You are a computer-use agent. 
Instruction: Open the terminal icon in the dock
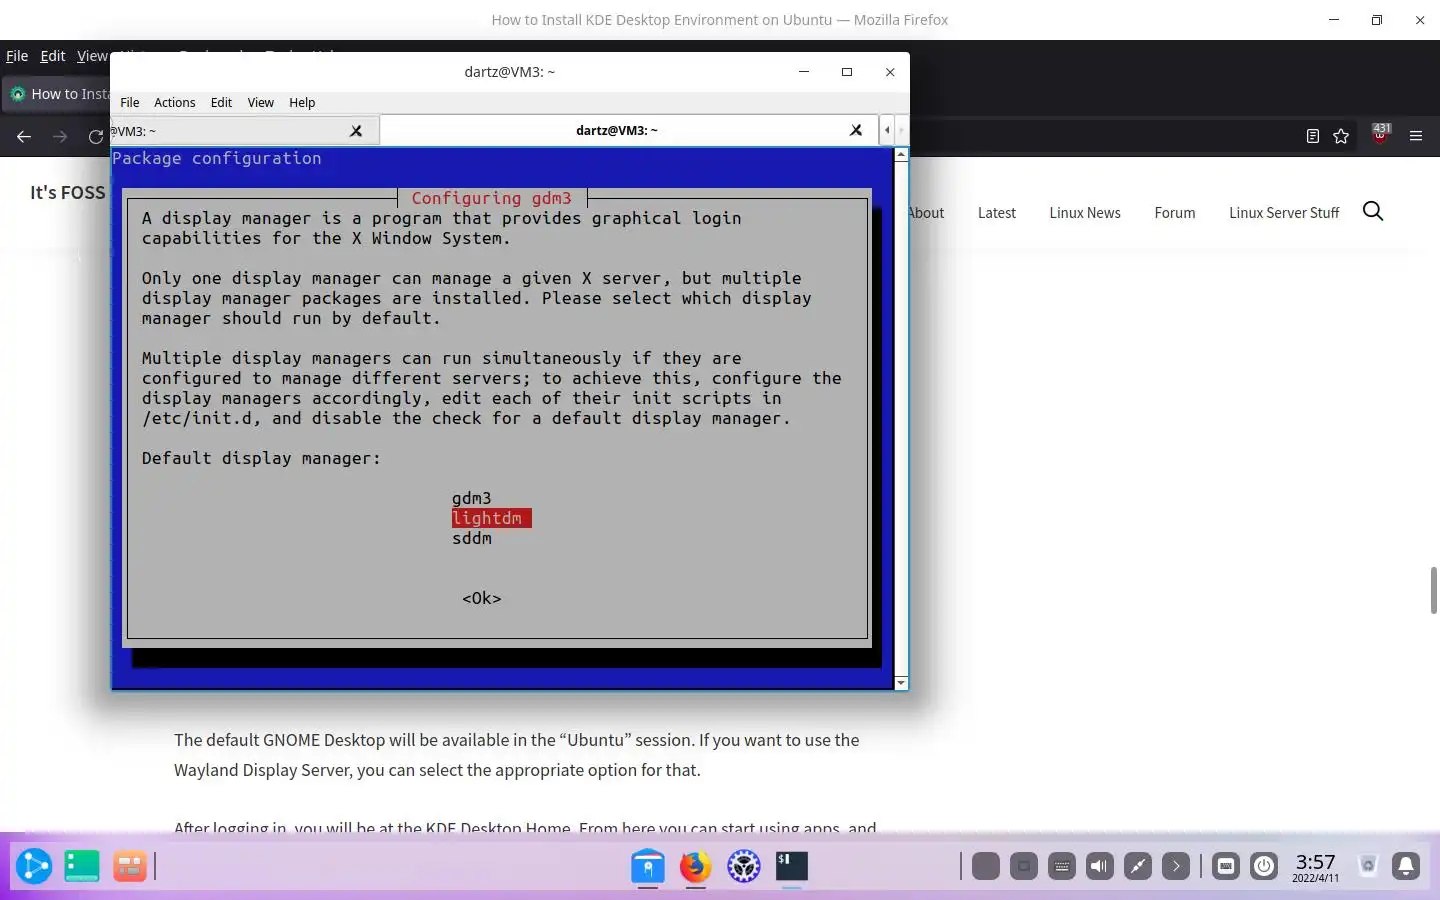click(792, 866)
